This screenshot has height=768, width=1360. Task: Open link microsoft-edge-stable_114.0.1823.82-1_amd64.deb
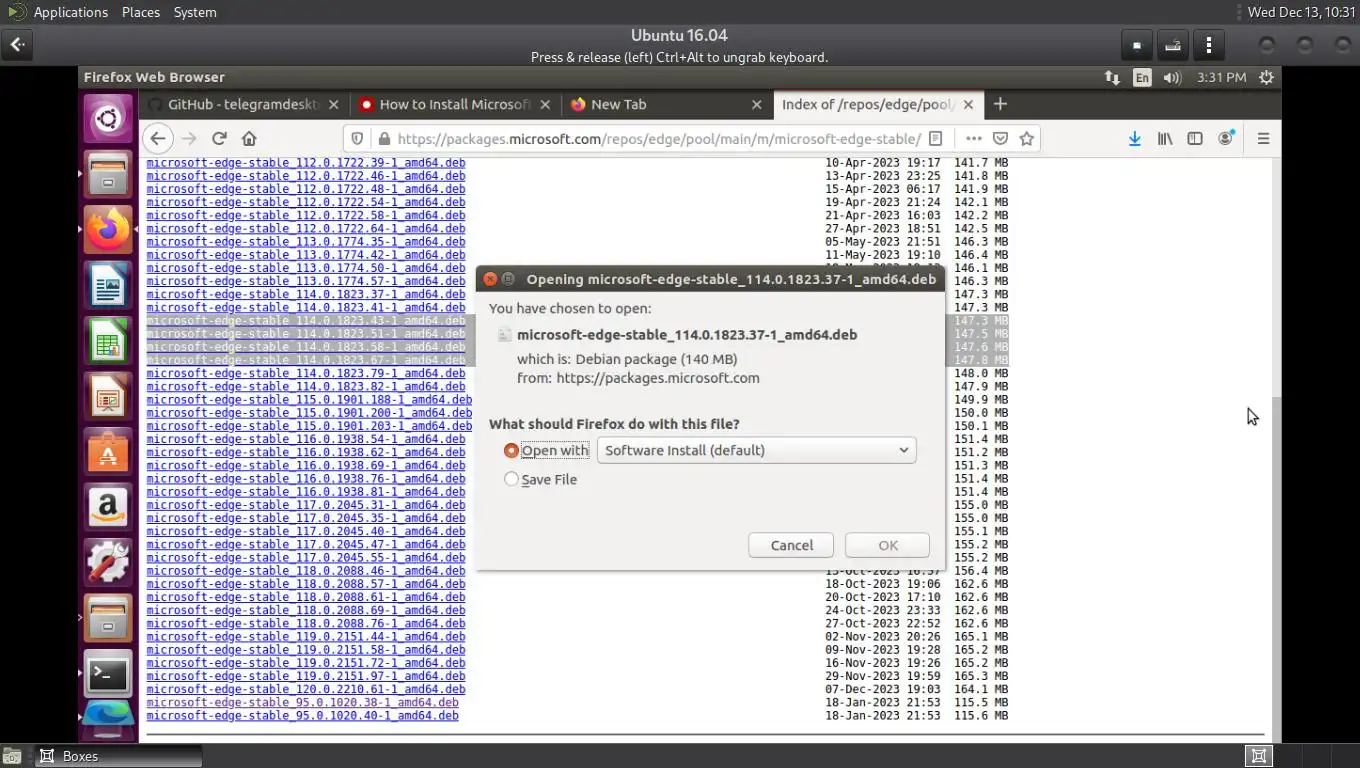tap(306, 386)
